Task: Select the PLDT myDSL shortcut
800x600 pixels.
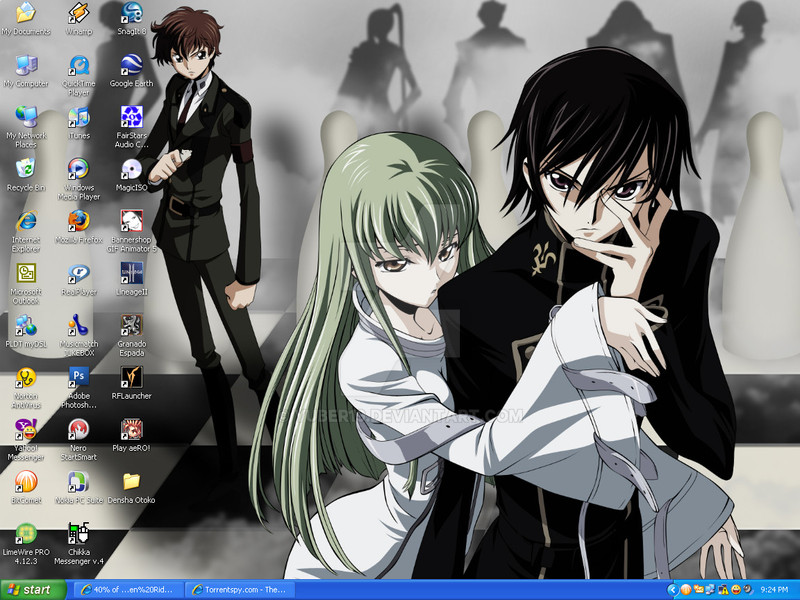Action: click(26, 332)
